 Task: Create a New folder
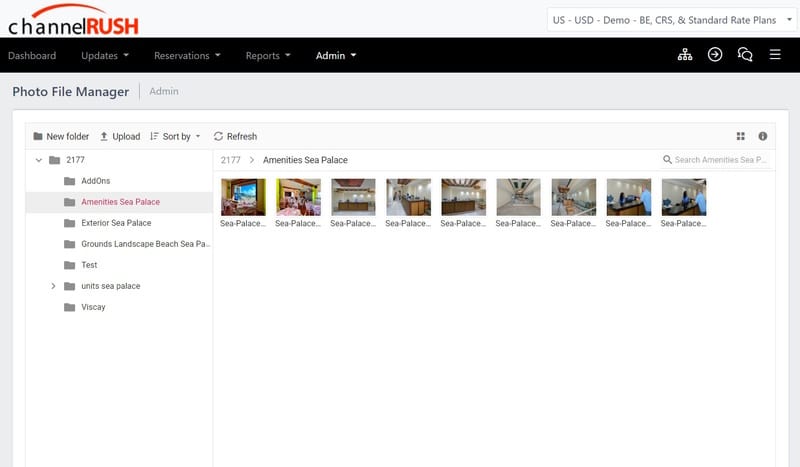(x=61, y=136)
